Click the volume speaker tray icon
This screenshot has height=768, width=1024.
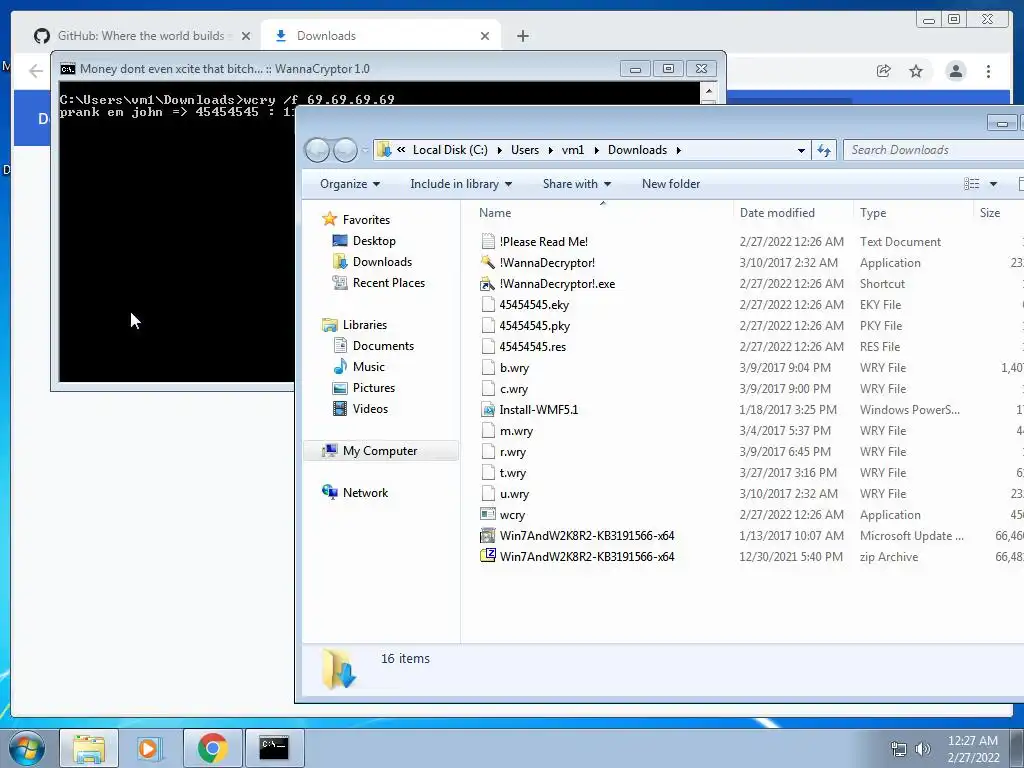pyautogui.click(x=923, y=748)
